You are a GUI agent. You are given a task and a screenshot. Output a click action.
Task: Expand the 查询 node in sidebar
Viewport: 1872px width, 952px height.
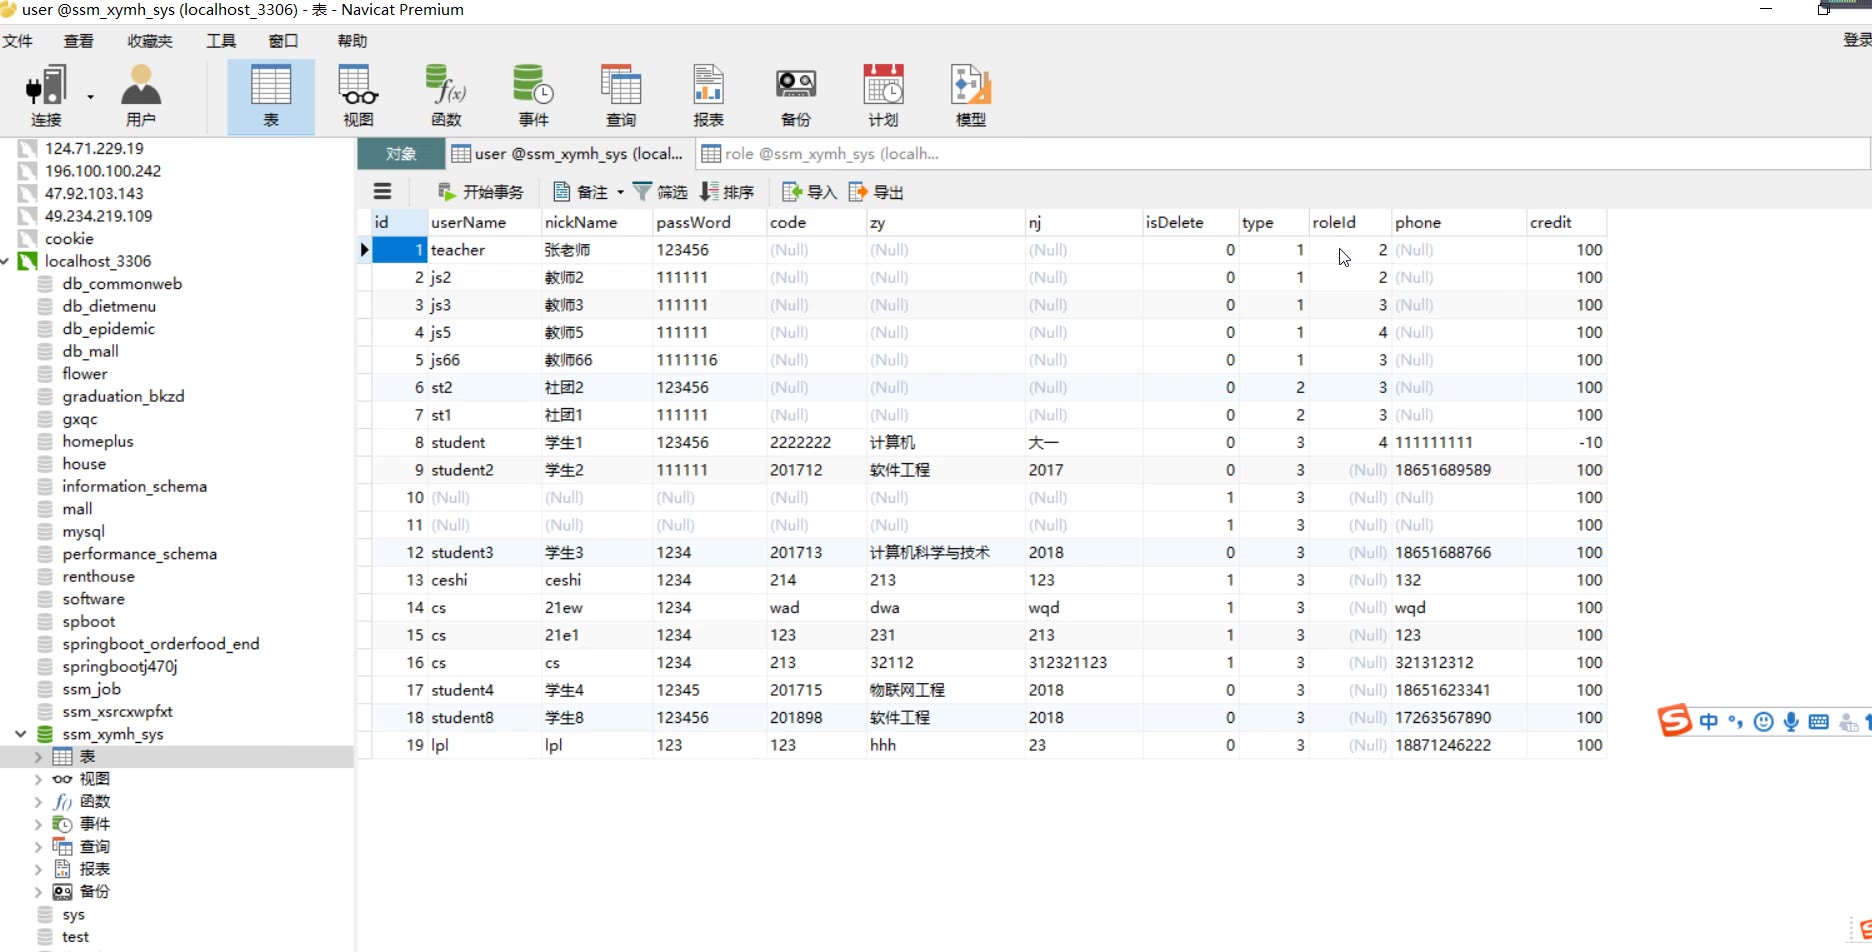coord(38,847)
